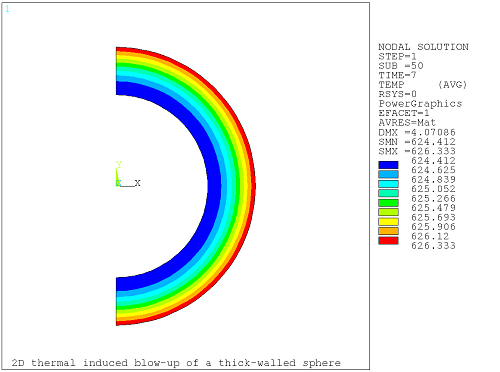Click the 'SUB =50' text
The height and width of the screenshot is (372, 500).
pyautogui.click(x=401, y=66)
